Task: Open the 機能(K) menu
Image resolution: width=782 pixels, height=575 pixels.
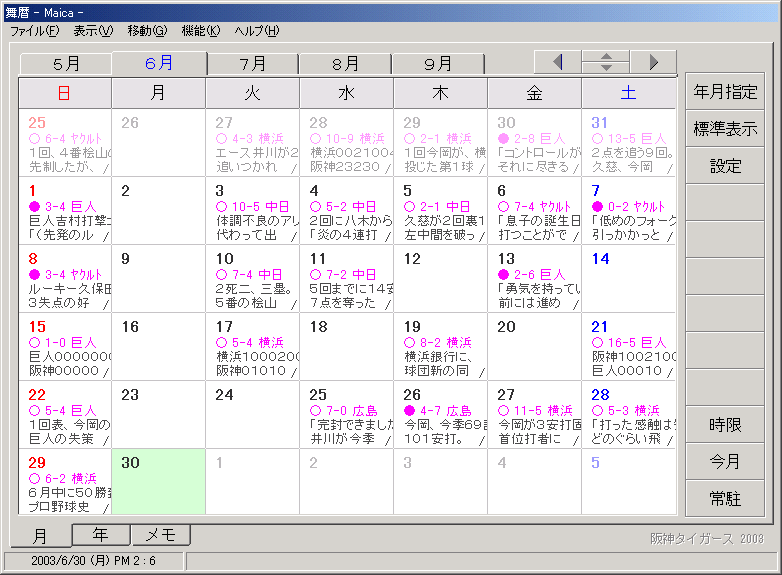Action: tap(200, 31)
